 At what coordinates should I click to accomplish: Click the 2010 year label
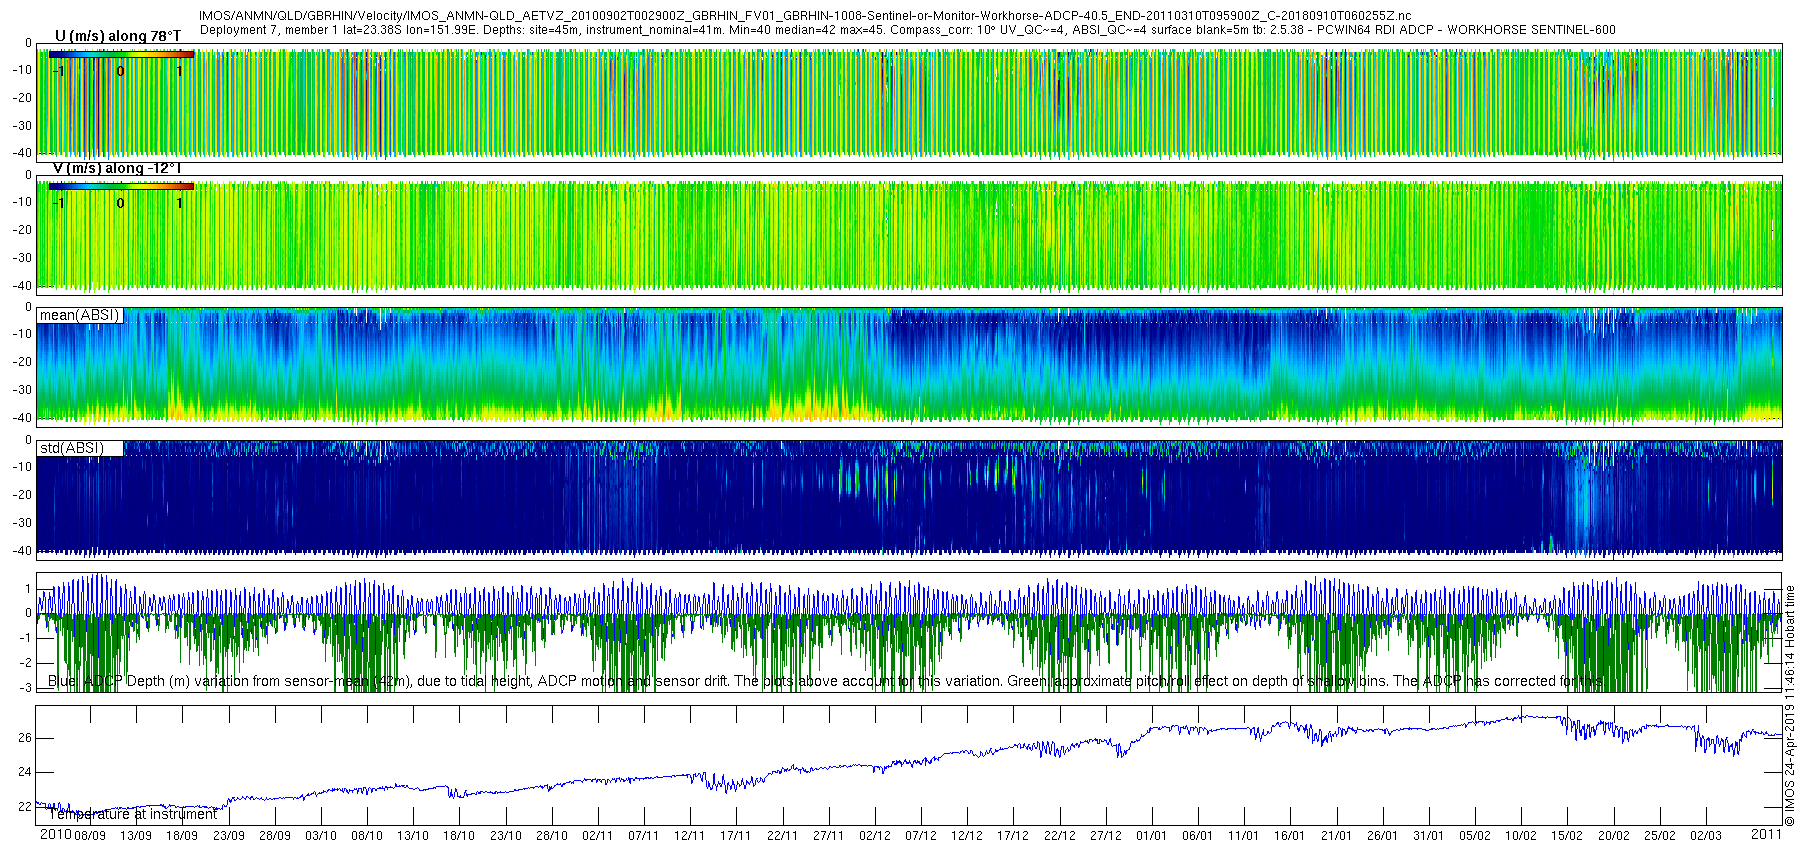[x=55, y=834]
